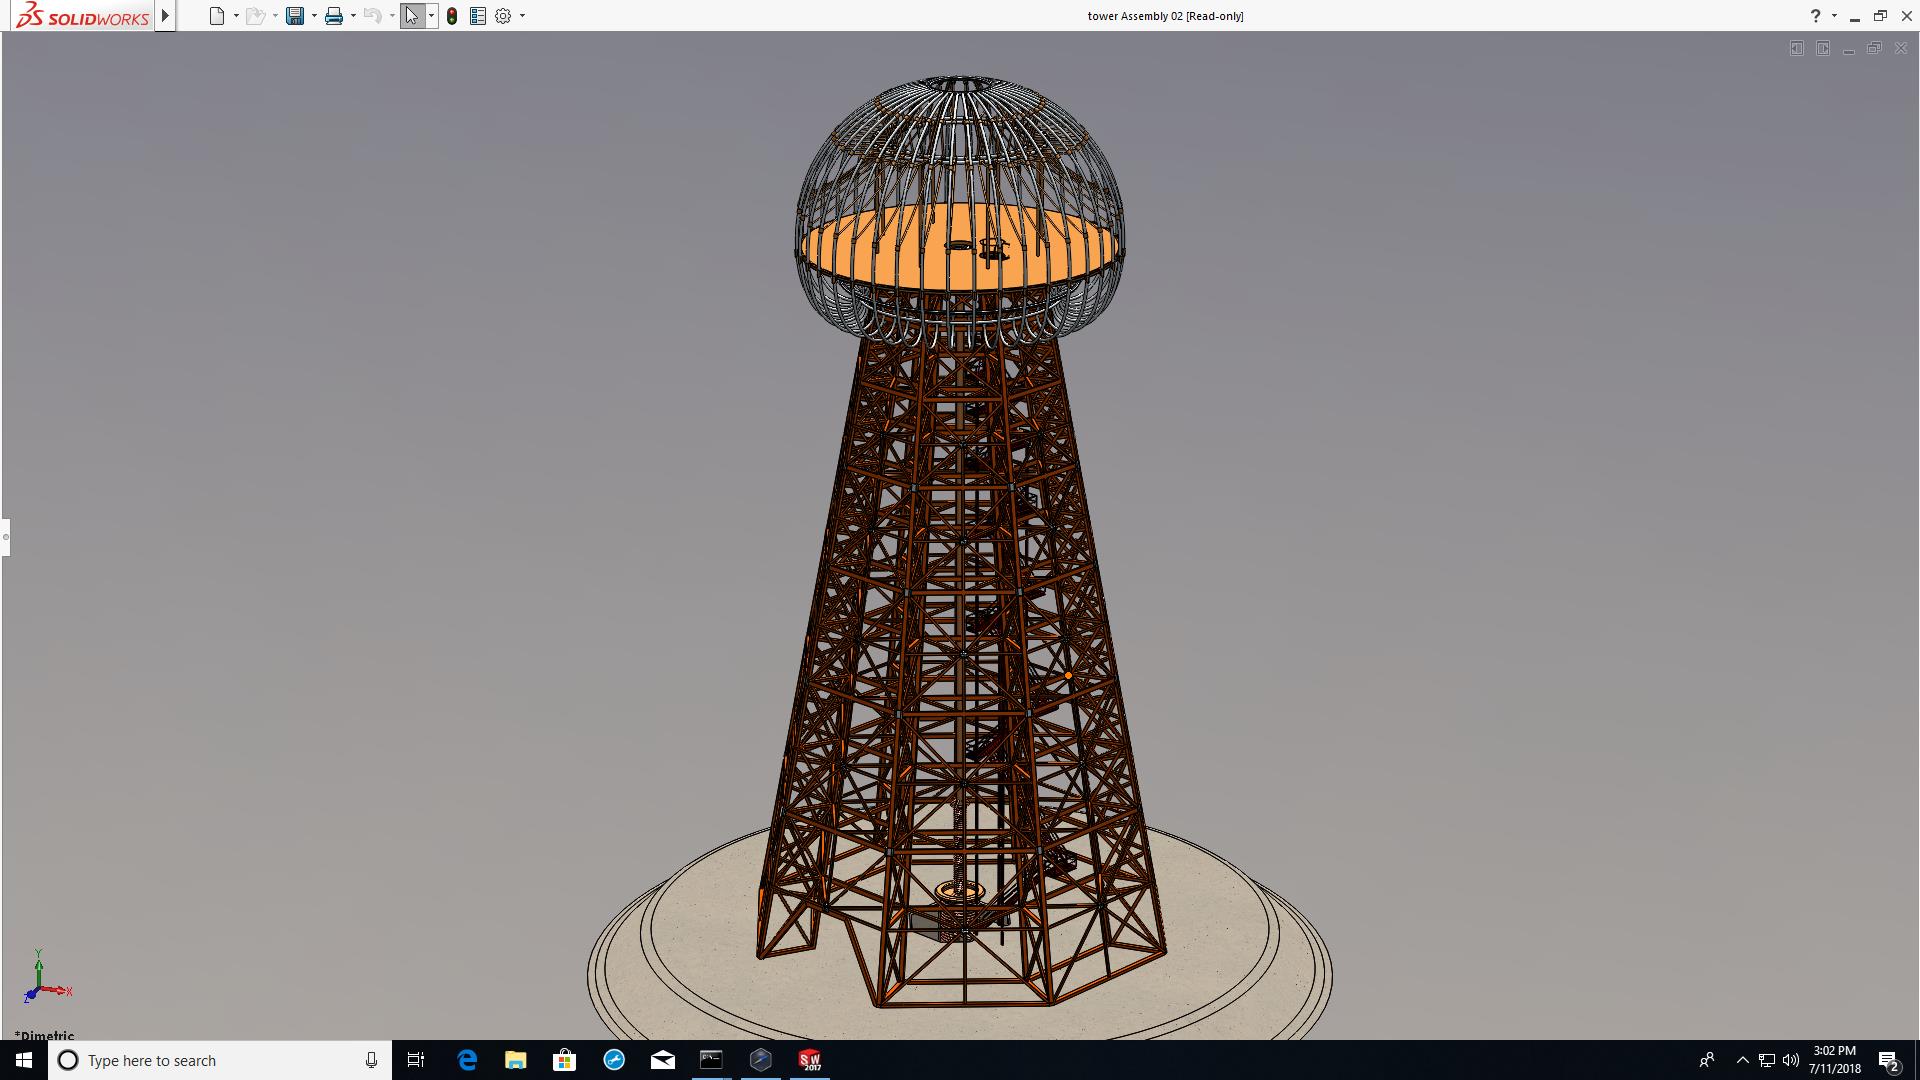Open the Options gear icon
Image resolution: width=1920 pixels, height=1080 pixels.
503,16
